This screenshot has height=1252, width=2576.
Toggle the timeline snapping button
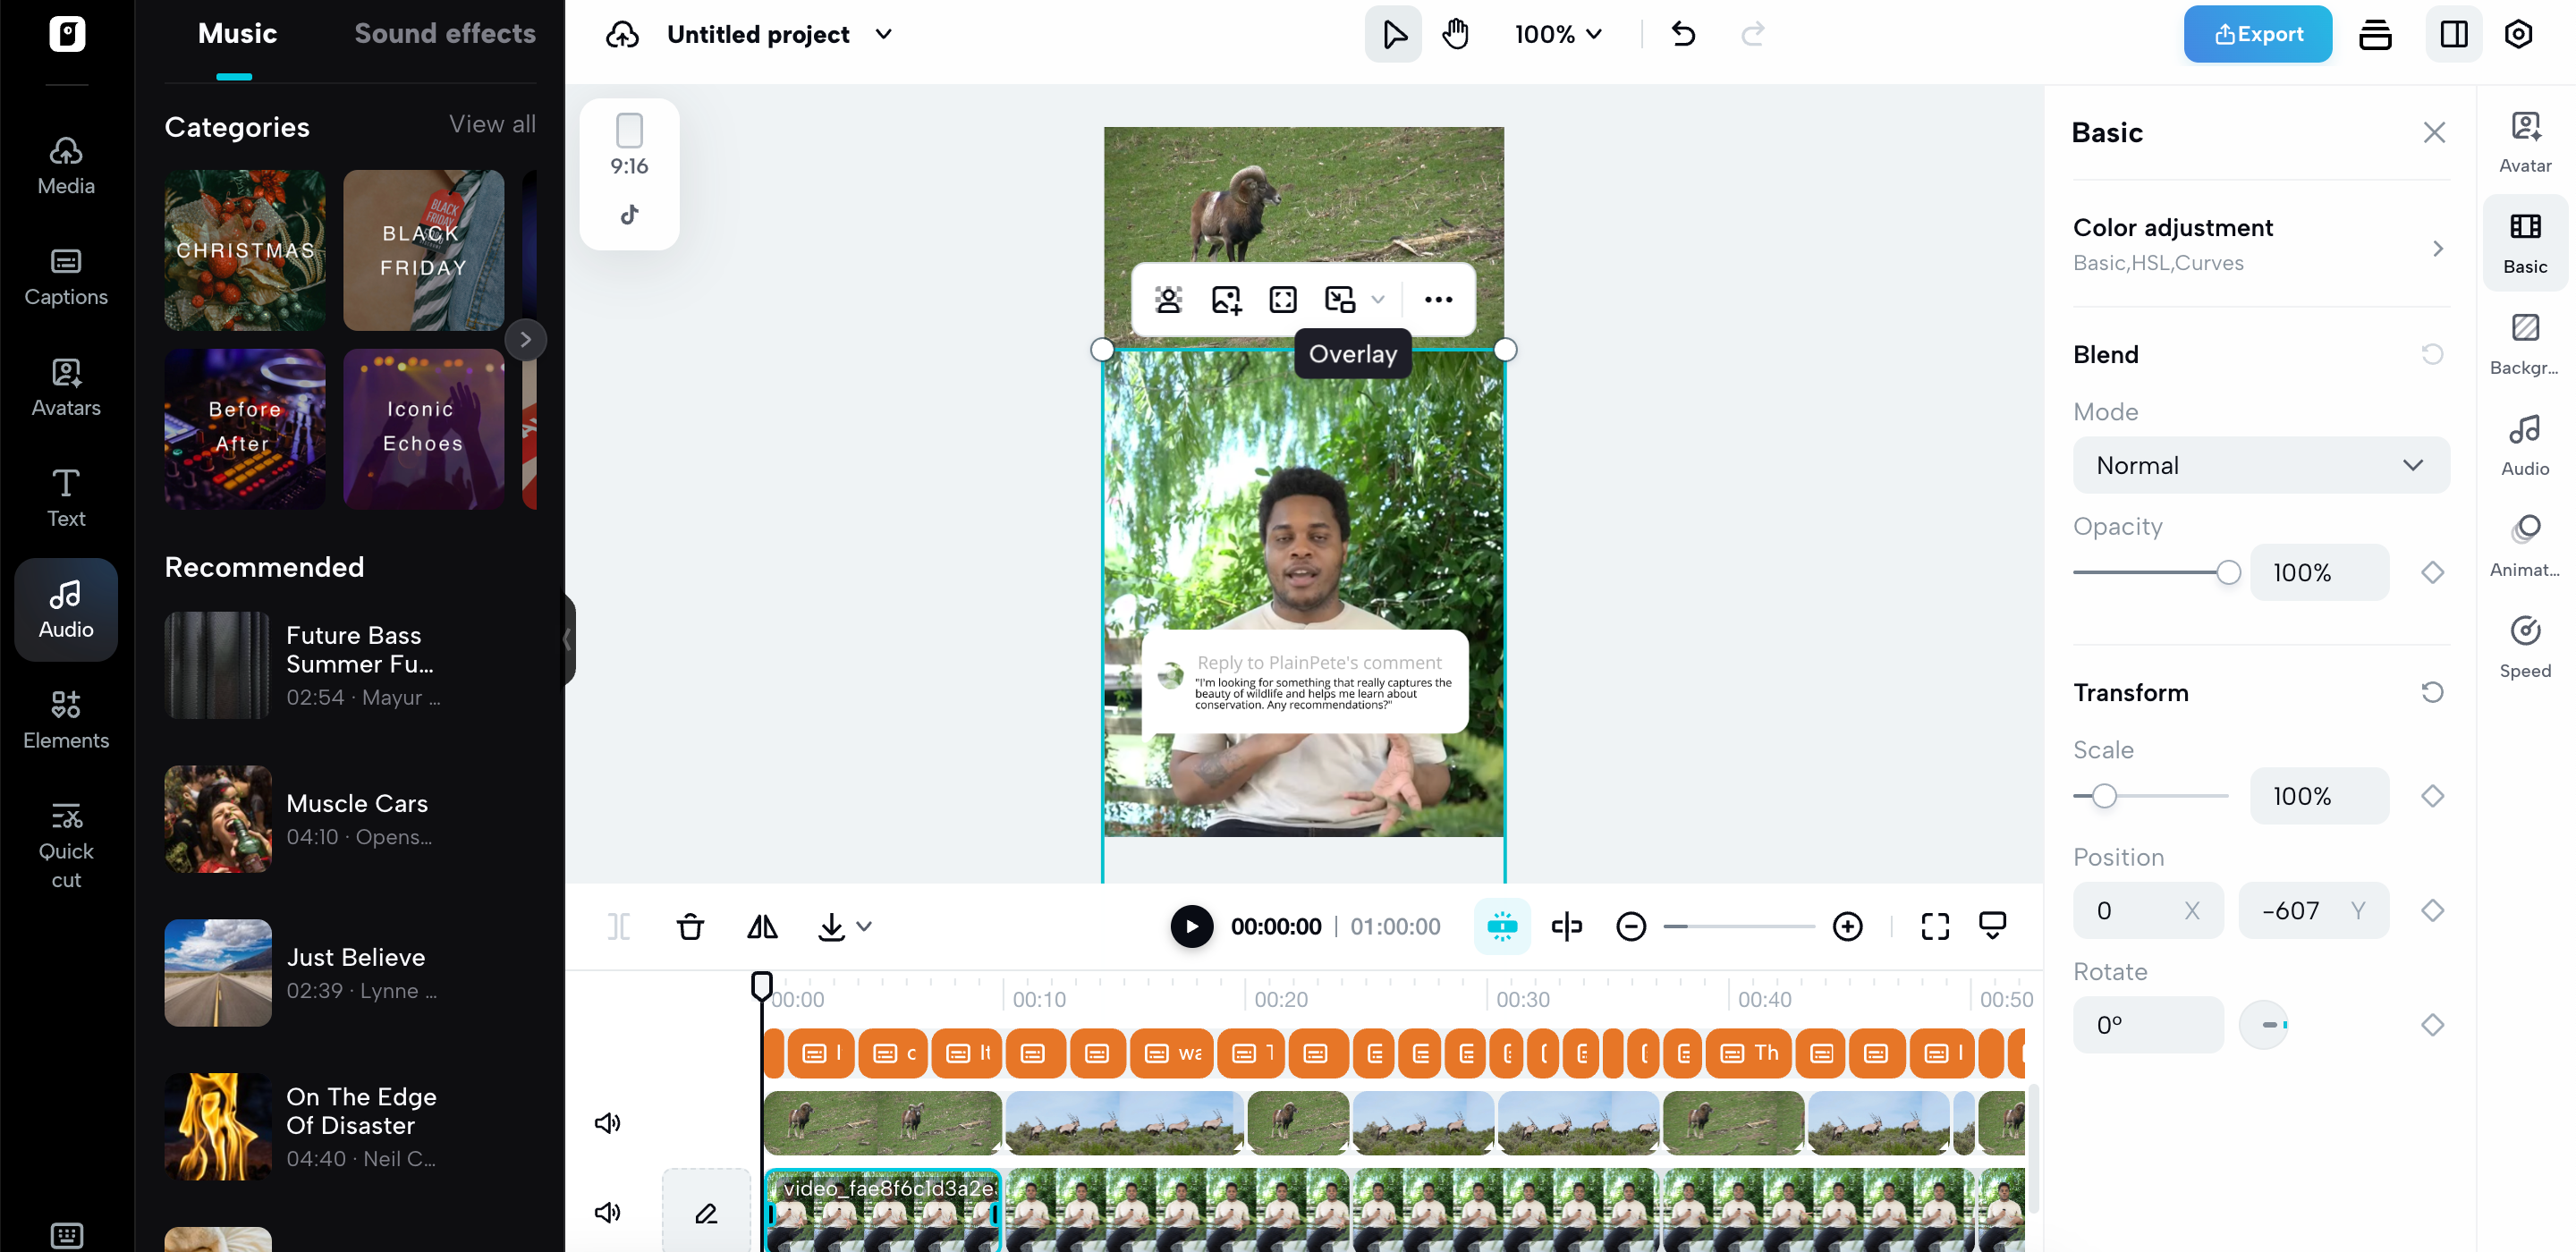(x=1501, y=927)
